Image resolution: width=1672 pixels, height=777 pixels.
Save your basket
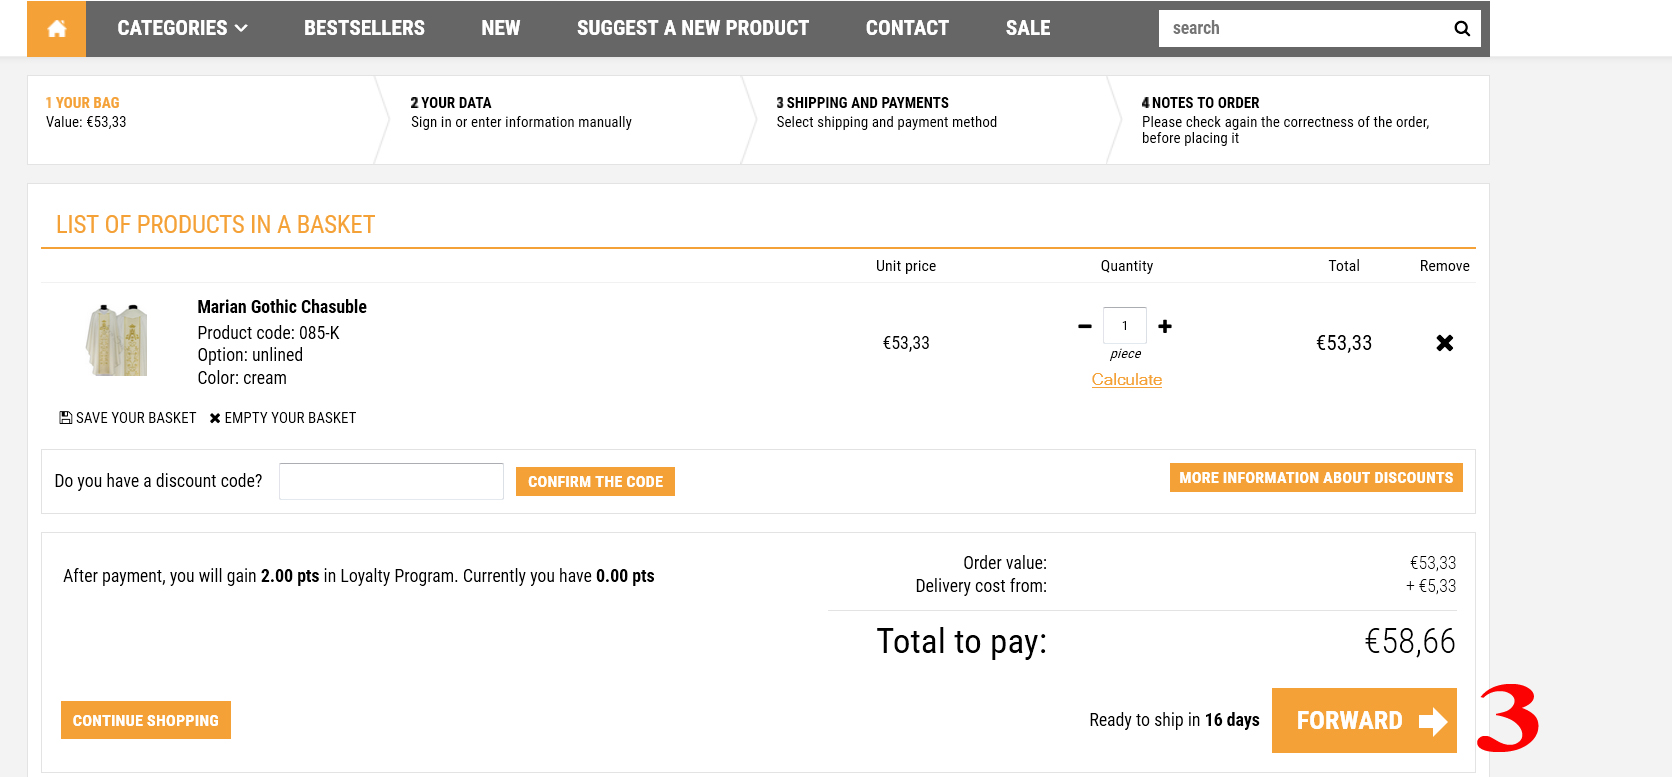coord(128,418)
